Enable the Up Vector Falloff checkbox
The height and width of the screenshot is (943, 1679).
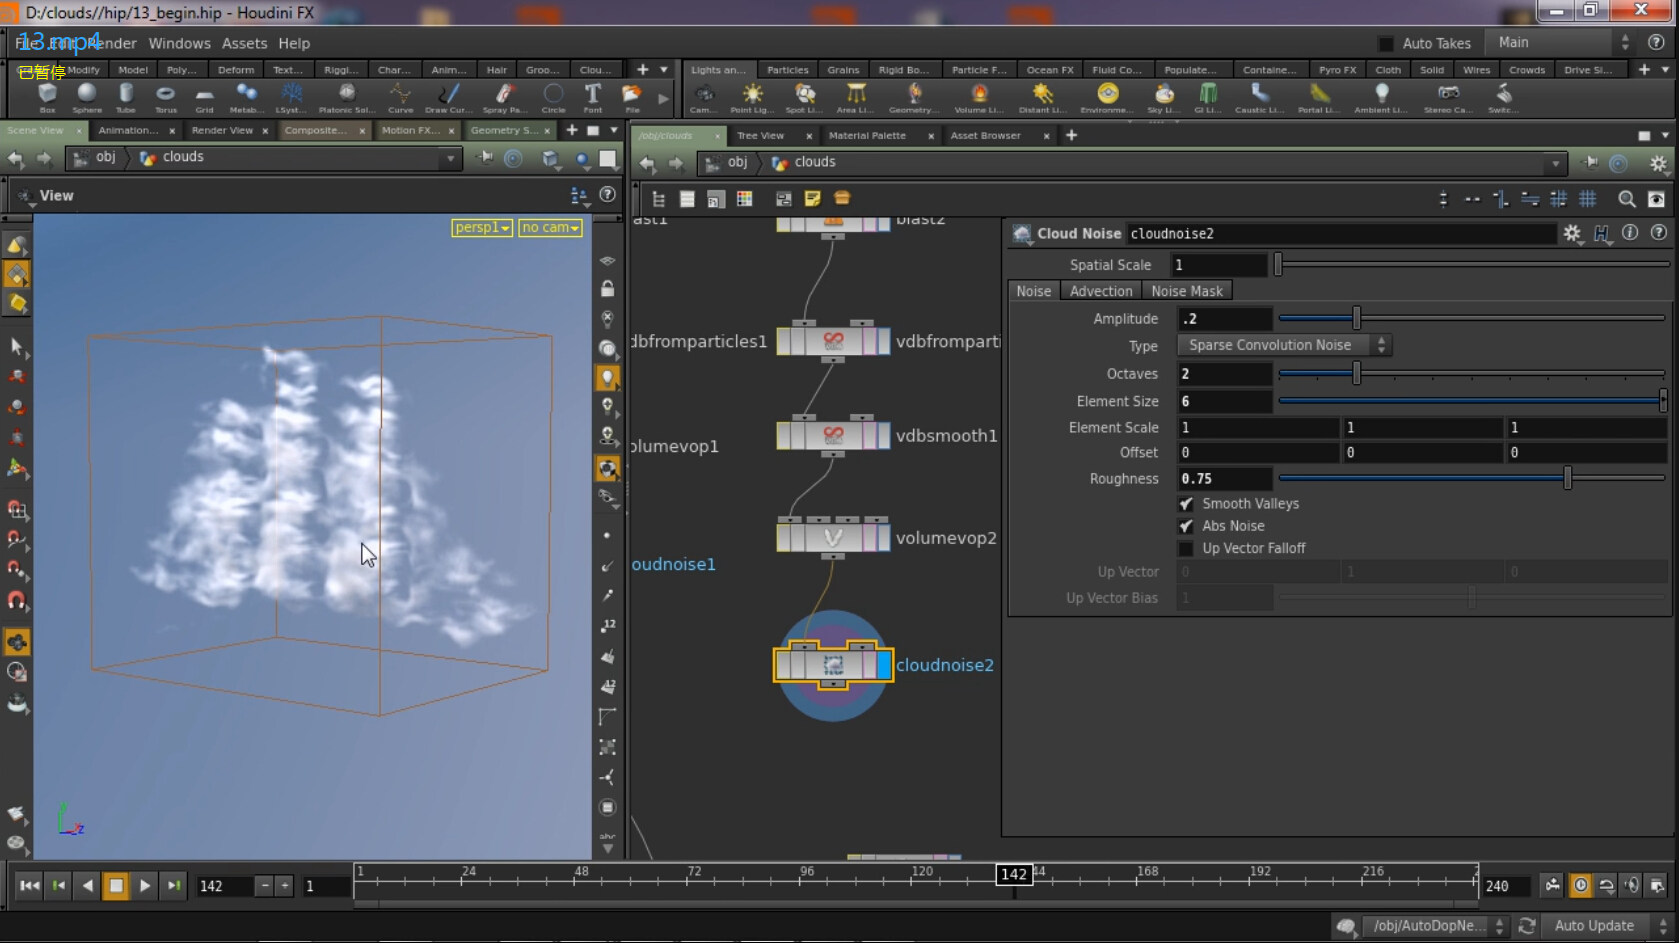[1186, 548]
